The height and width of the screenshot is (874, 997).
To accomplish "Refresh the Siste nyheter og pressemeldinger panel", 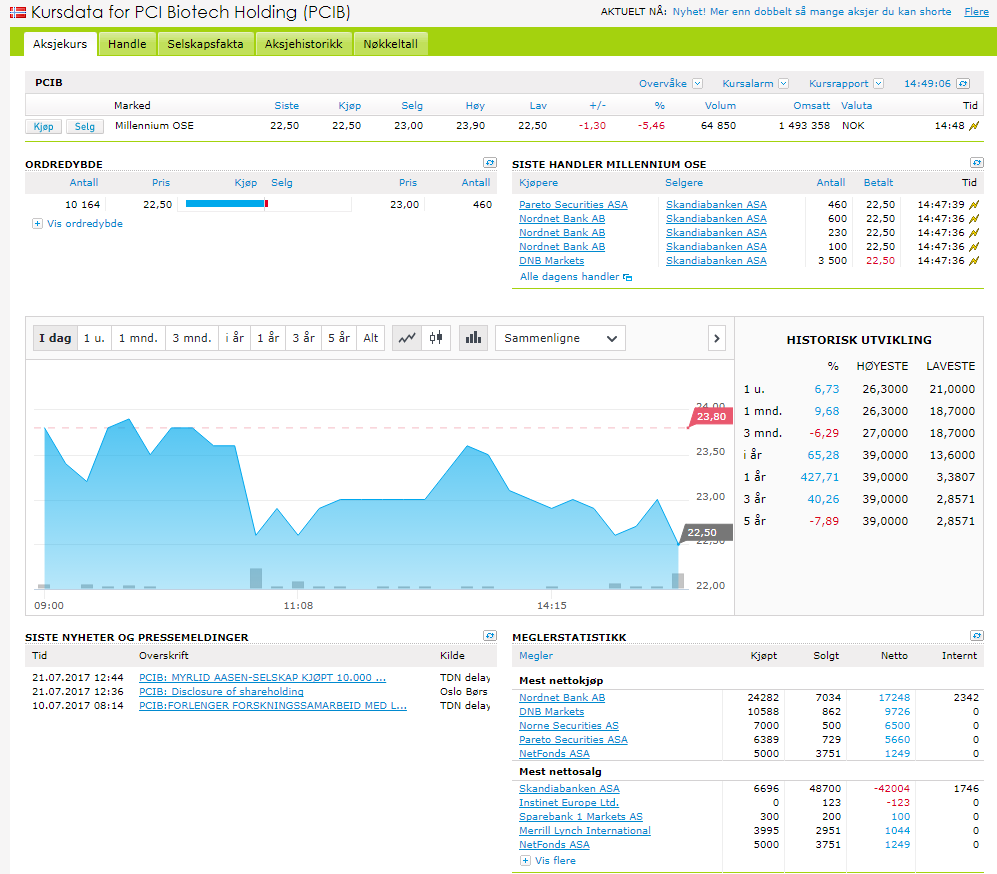I will (490, 636).
